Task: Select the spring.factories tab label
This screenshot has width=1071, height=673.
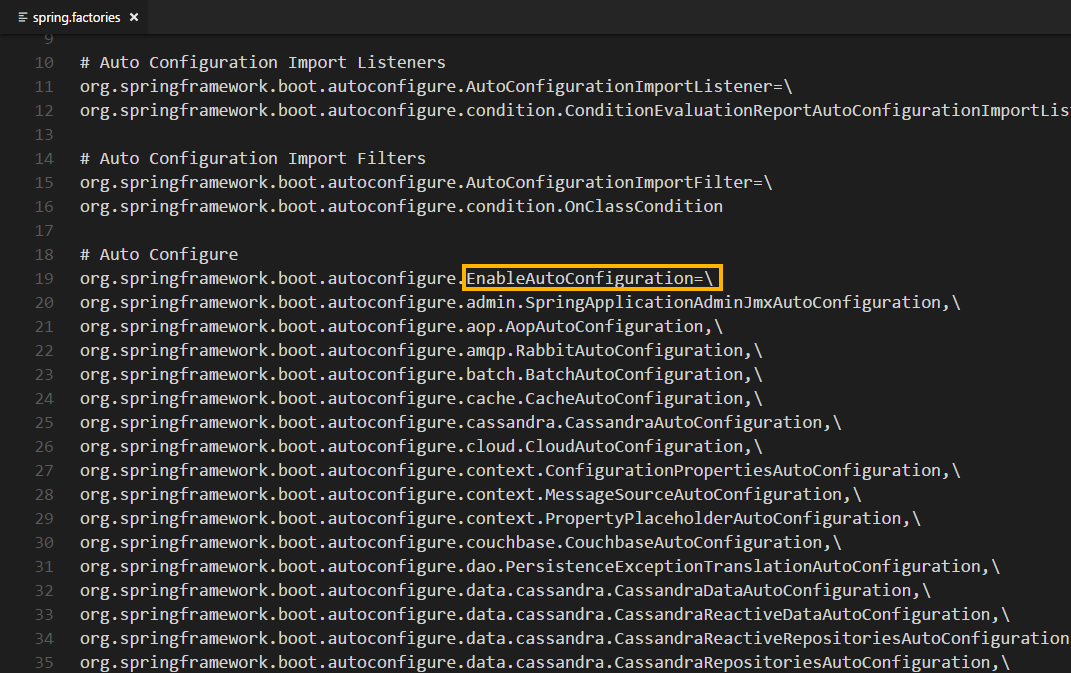Action: coord(77,18)
